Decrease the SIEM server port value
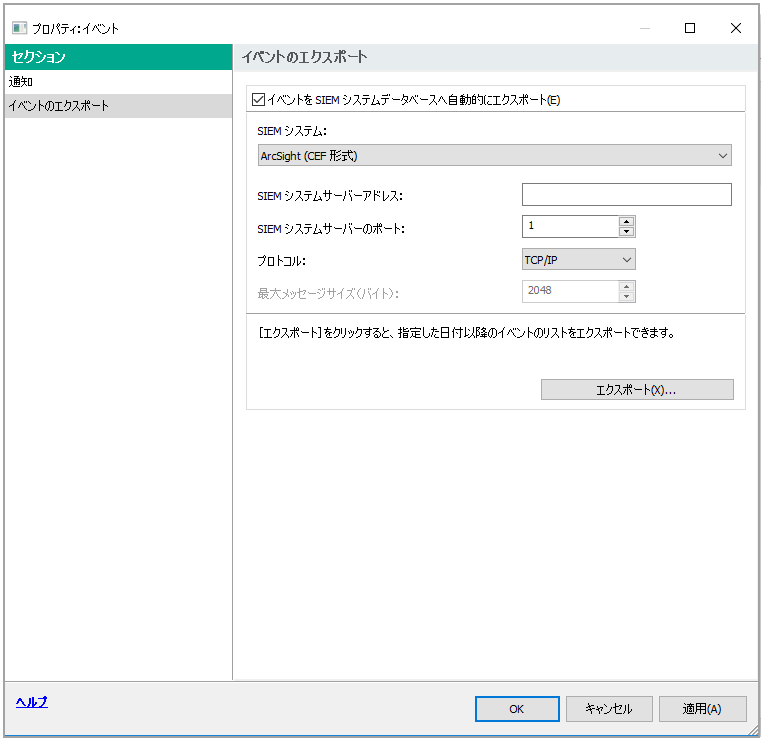763x738 pixels. pyautogui.click(x=627, y=232)
